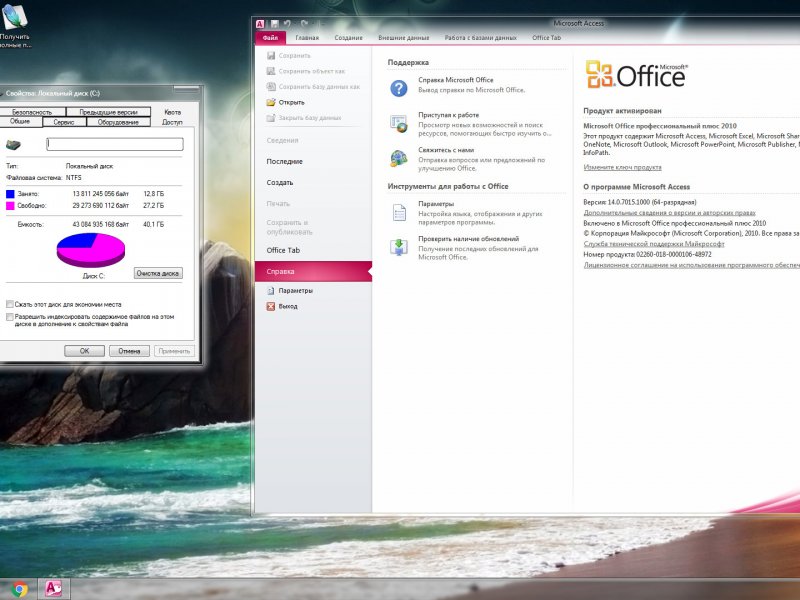
Task: Click Access icon on the taskbar
Action: click(x=54, y=589)
